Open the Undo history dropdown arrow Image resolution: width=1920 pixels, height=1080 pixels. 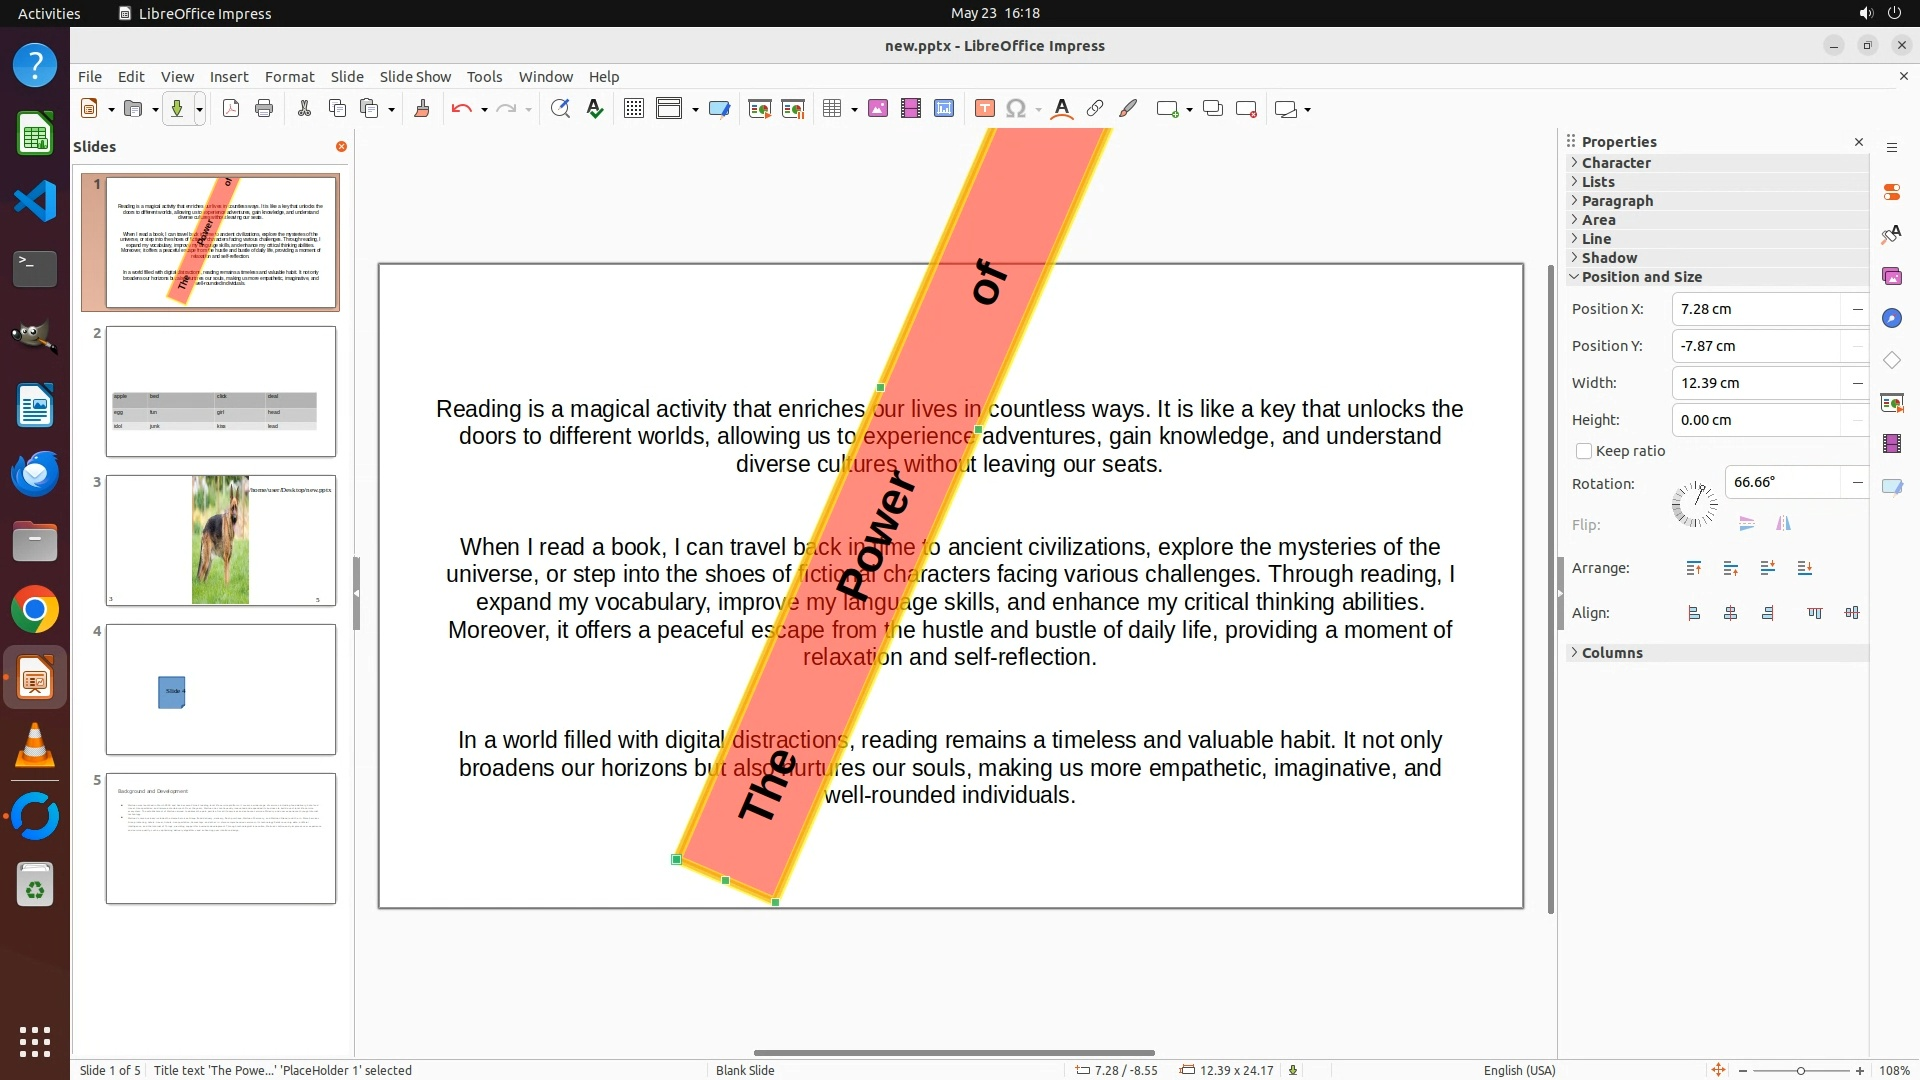pyautogui.click(x=484, y=109)
